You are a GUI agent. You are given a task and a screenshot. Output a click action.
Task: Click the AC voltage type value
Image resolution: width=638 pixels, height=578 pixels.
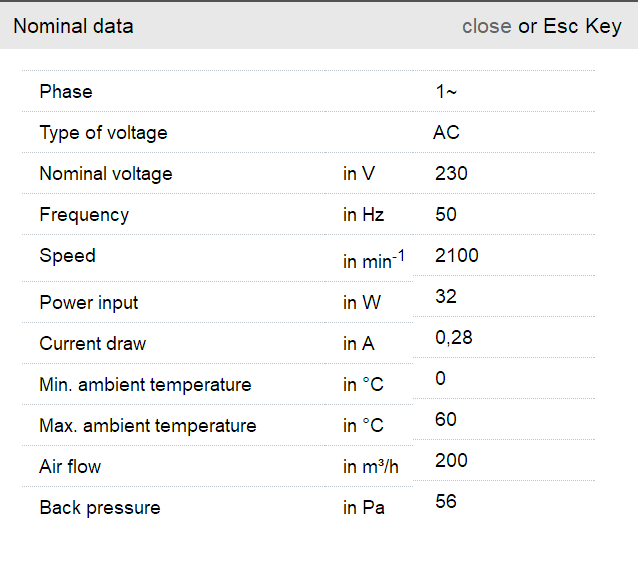click(x=446, y=133)
